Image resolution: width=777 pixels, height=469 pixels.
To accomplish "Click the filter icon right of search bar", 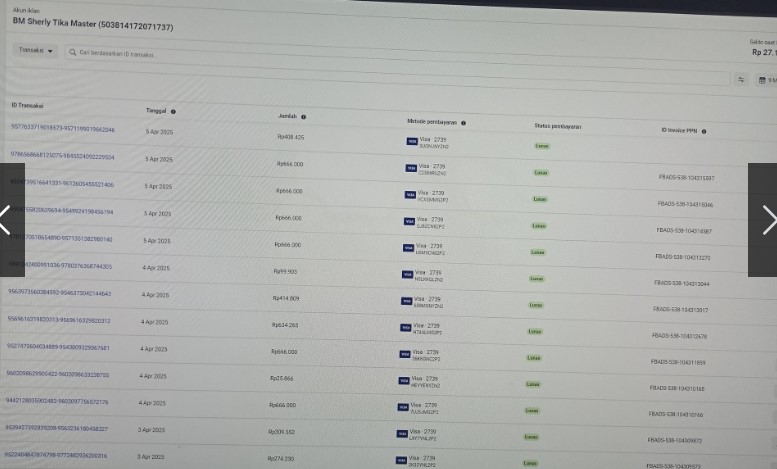I will click(741, 79).
